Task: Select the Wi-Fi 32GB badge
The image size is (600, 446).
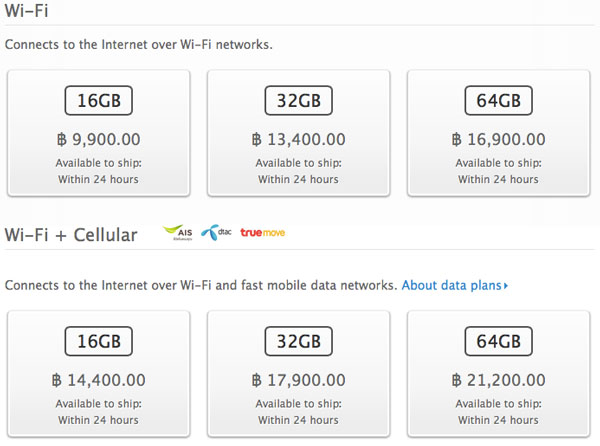Action: coord(299,101)
